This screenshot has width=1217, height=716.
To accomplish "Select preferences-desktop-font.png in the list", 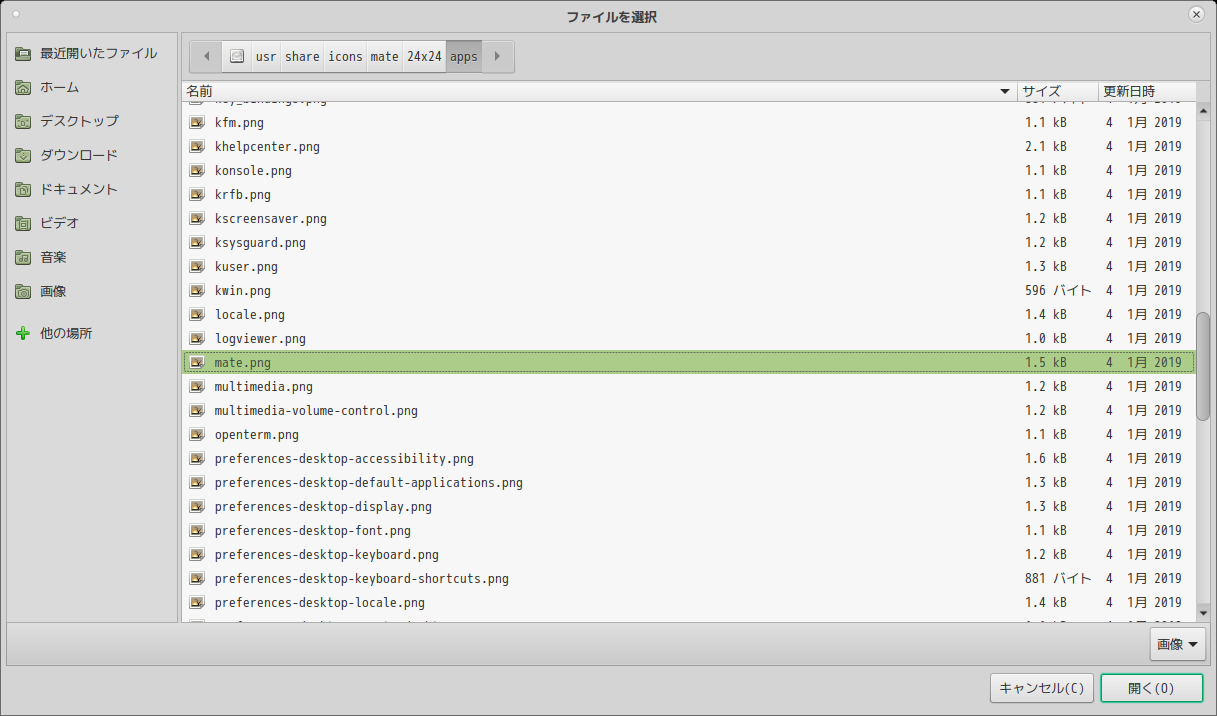I will pos(689,531).
